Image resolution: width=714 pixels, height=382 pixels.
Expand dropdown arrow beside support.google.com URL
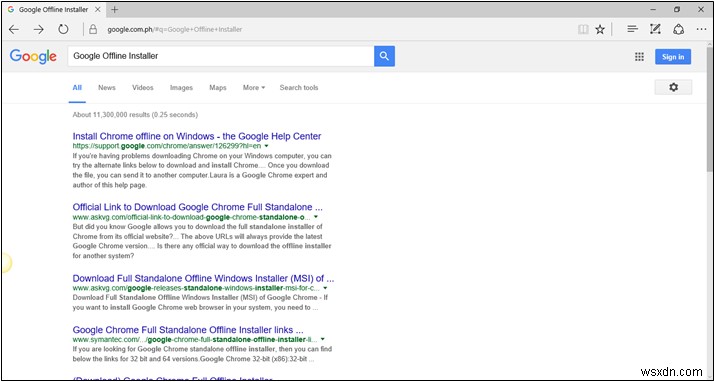(266, 146)
